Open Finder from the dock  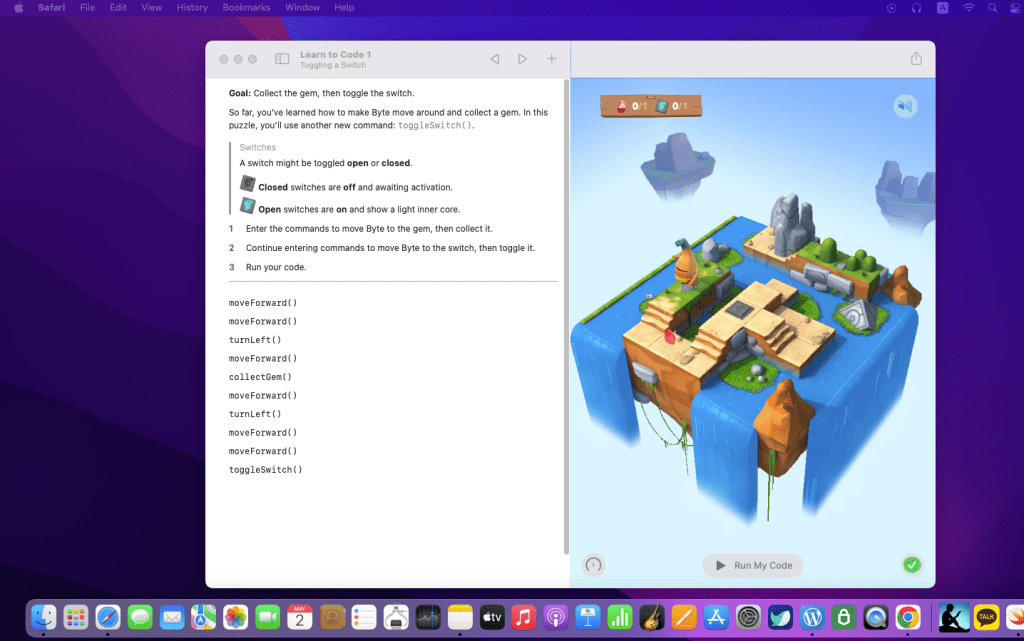coord(44,617)
